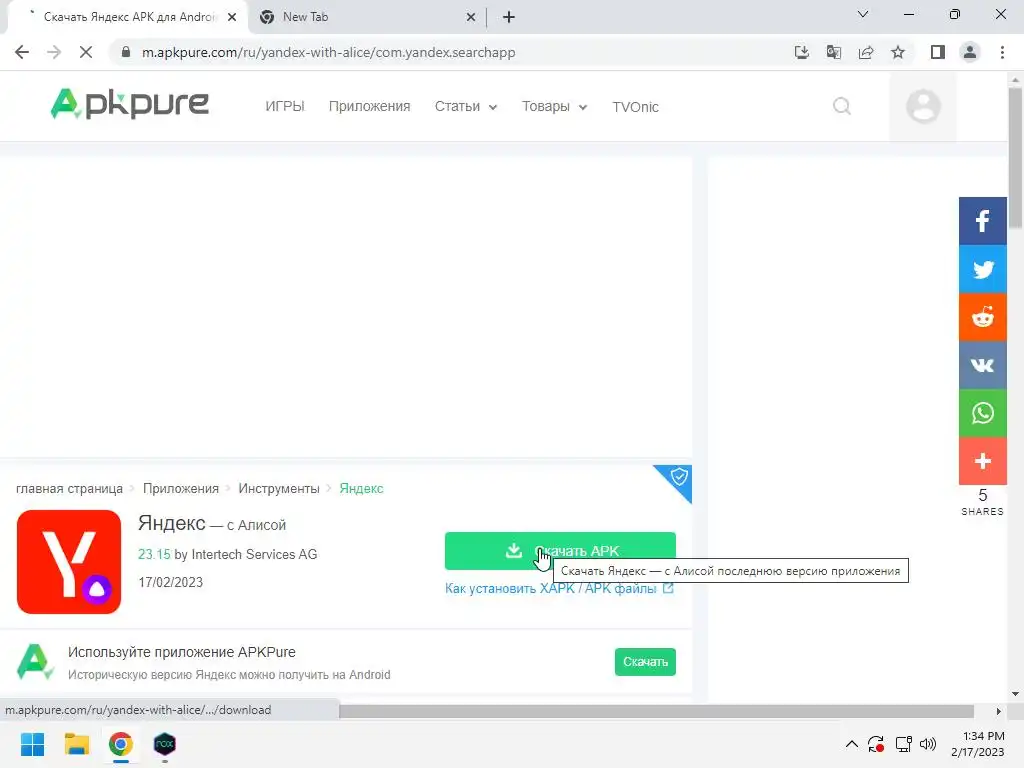1024x768 pixels.
Task: Click the Яндекс breadcrumb
Action: (361, 488)
